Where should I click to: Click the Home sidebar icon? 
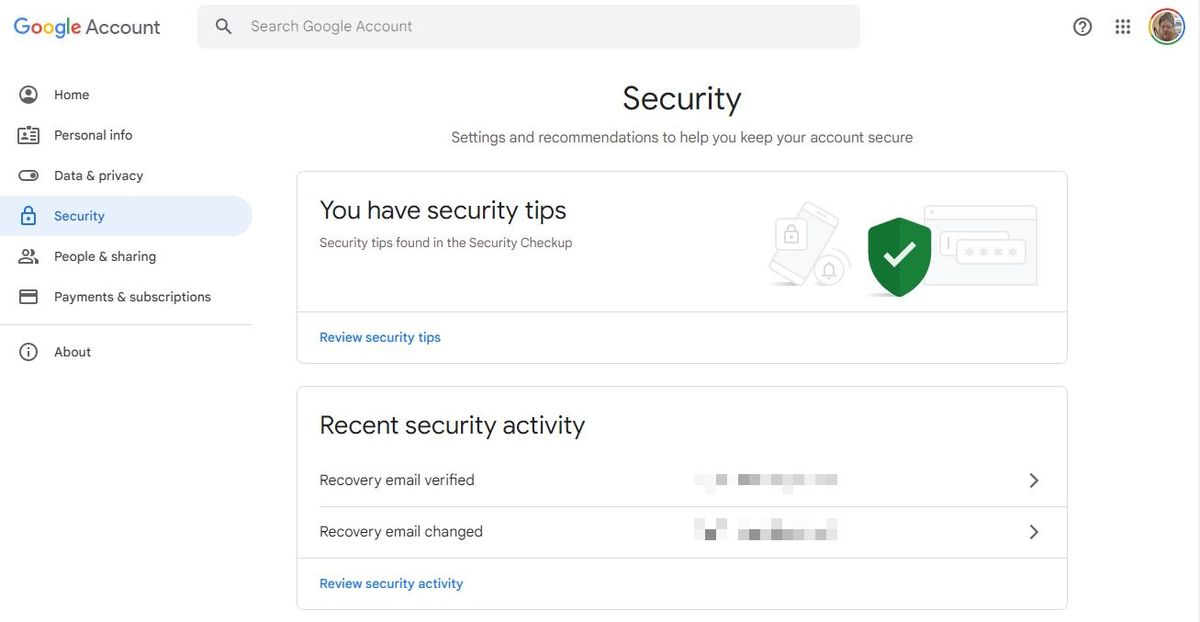pos(28,93)
